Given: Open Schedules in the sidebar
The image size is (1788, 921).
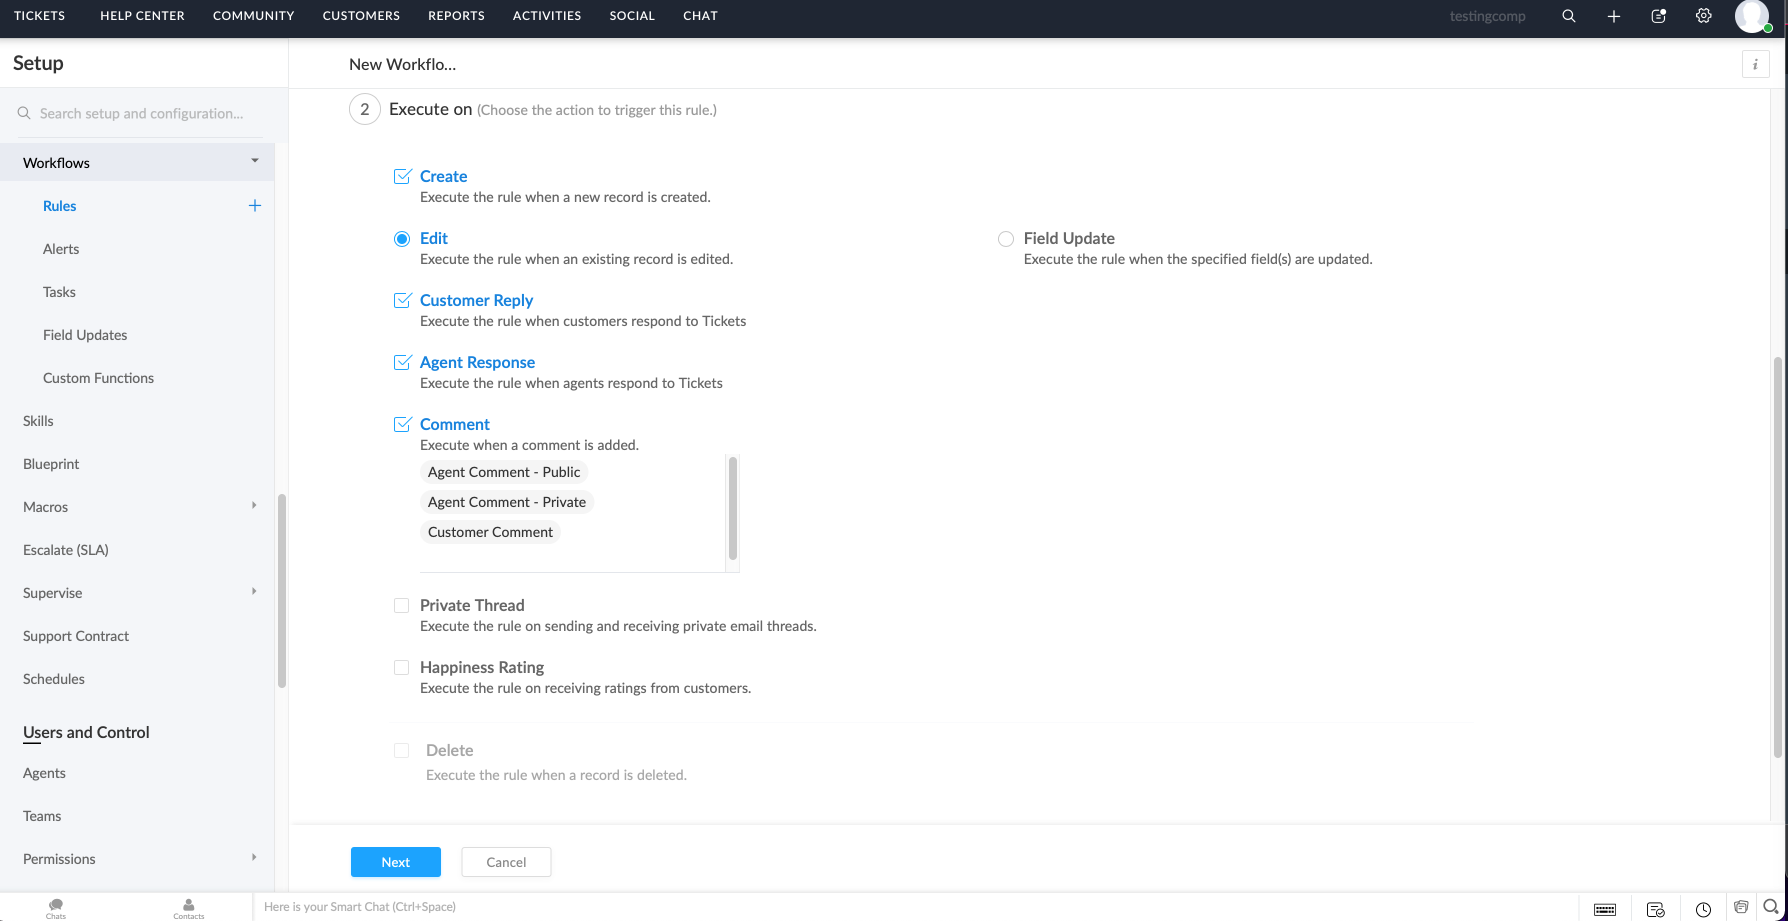Looking at the screenshot, I should coord(54,679).
